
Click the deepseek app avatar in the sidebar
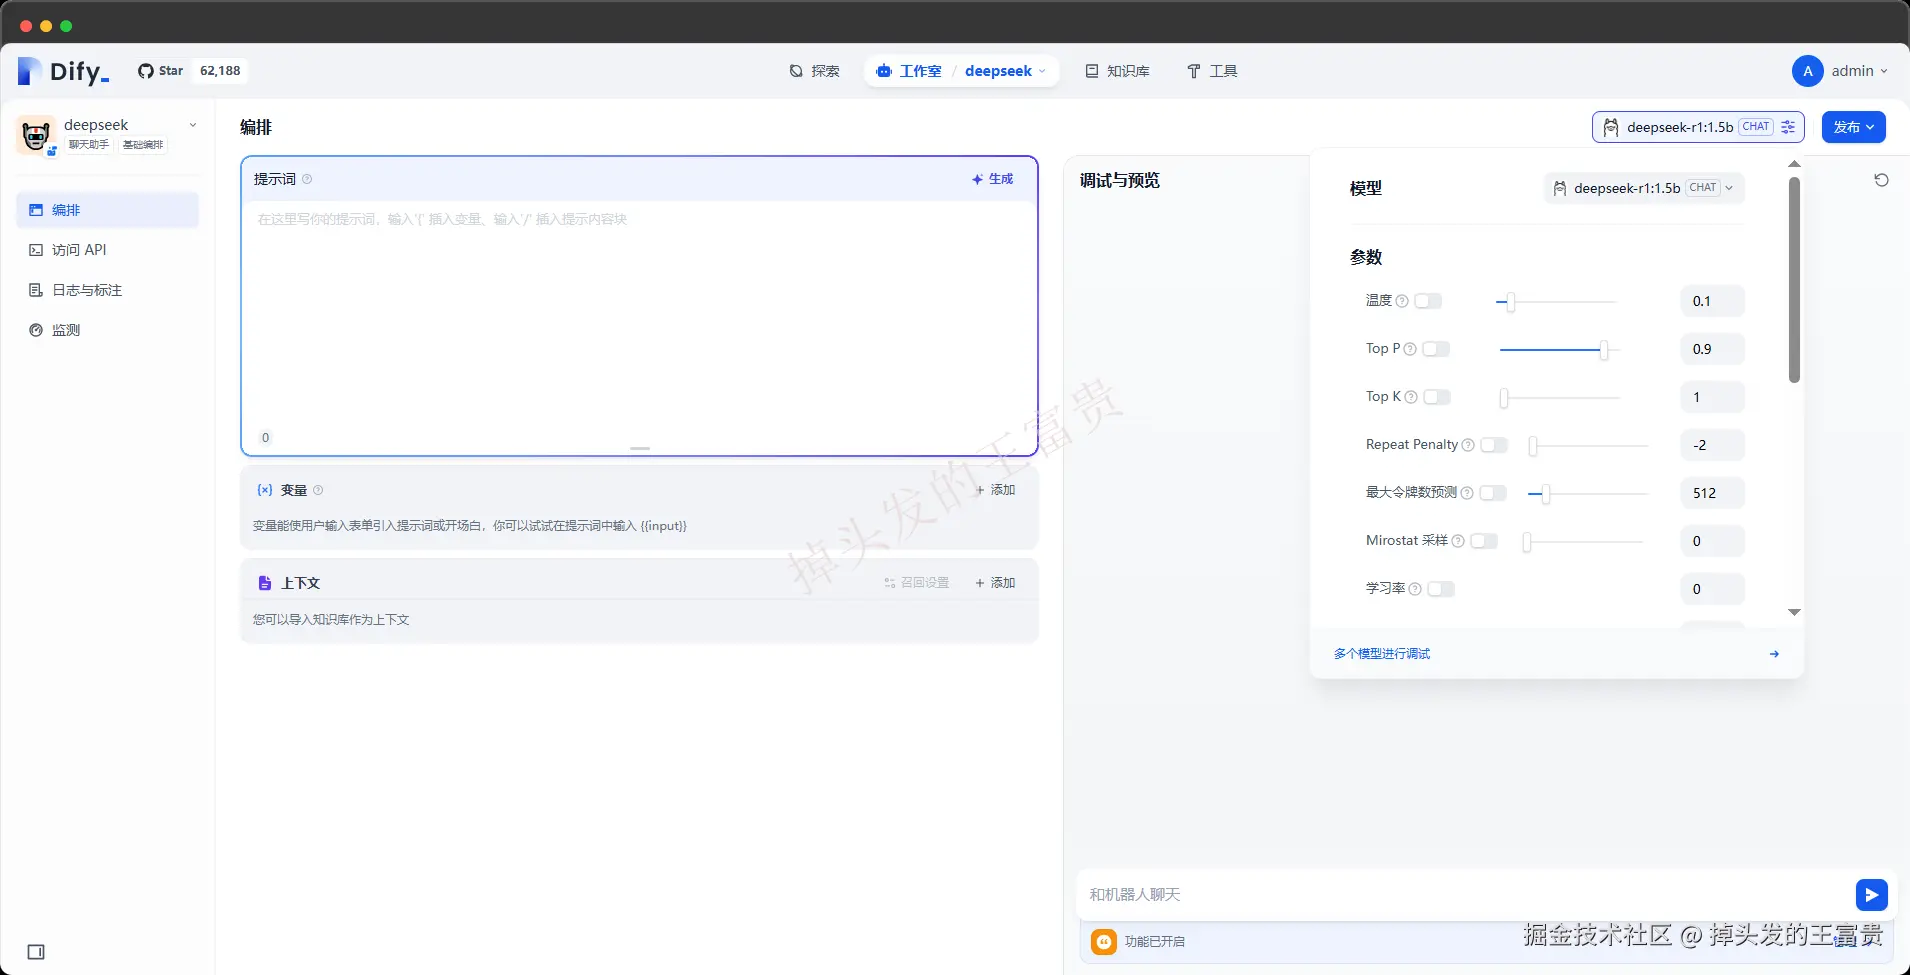point(36,134)
